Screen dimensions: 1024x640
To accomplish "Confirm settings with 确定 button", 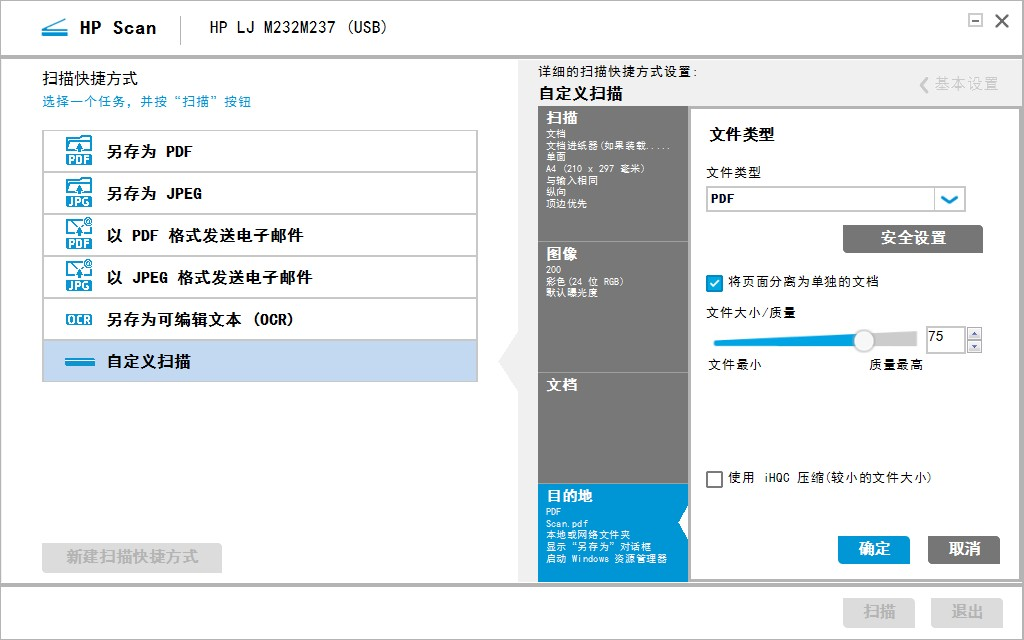I will 874,549.
